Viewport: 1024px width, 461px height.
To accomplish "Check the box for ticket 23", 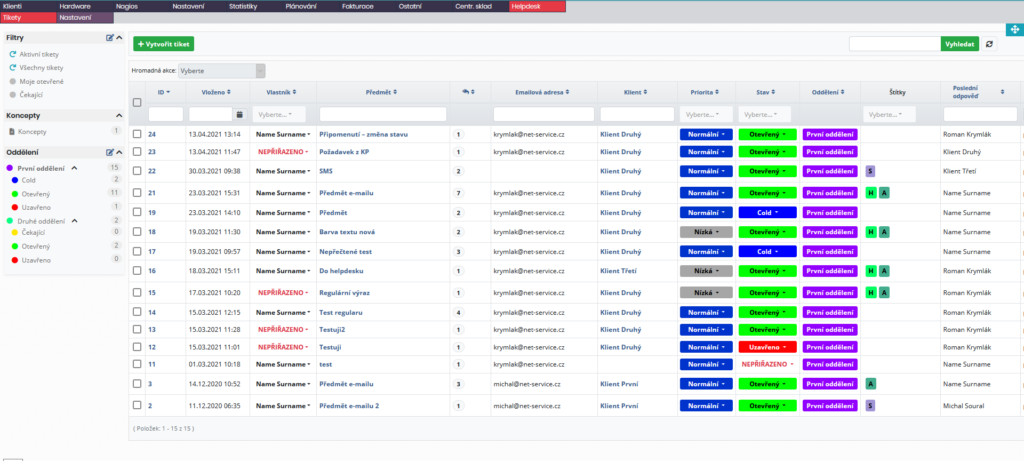I will click(137, 151).
